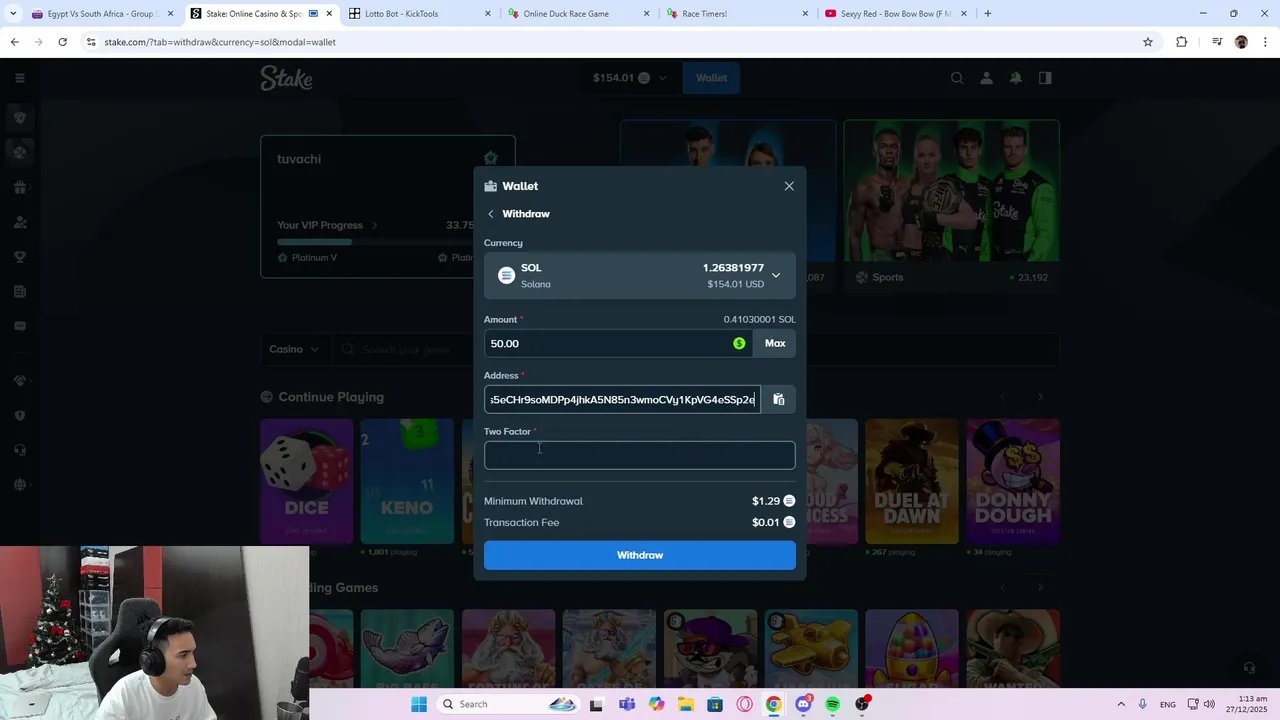
Task: Open the SOL Currency dropdown
Action: click(x=640, y=275)
